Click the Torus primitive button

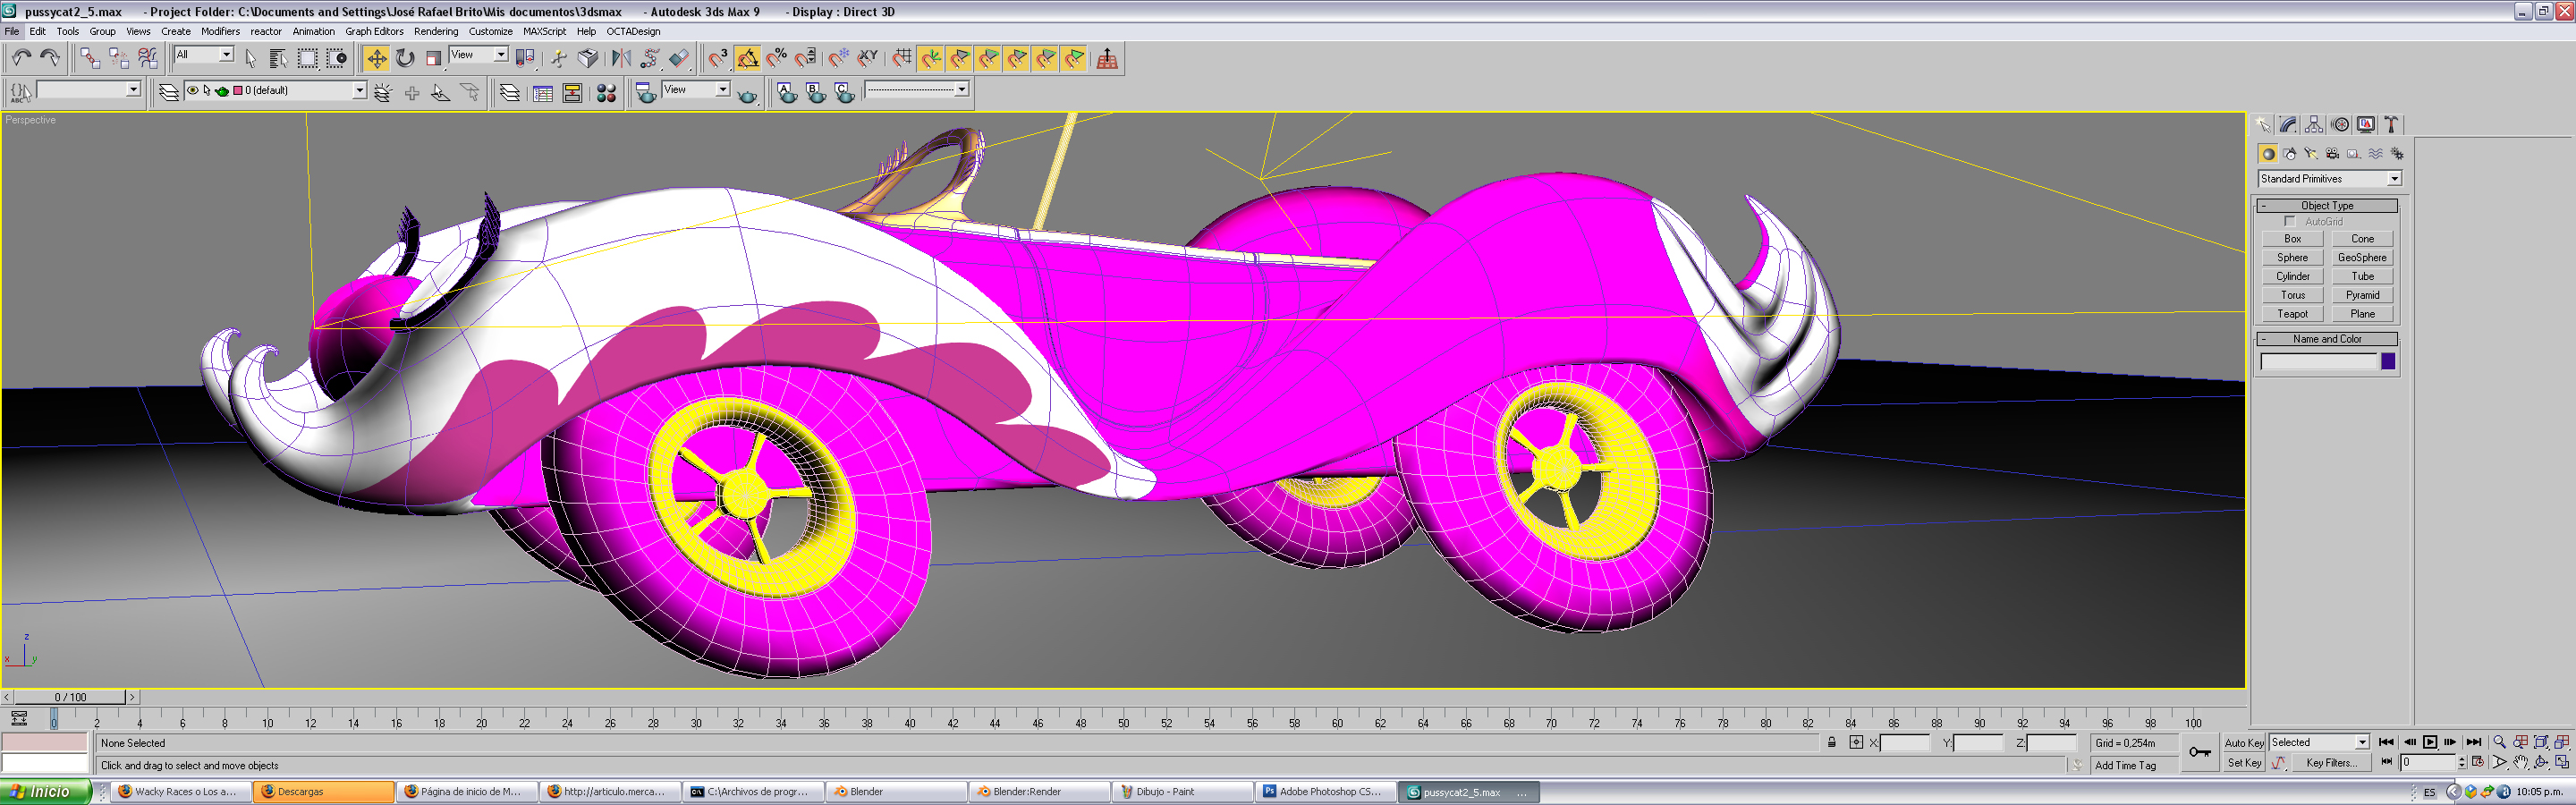click(x=2292, y=295)
